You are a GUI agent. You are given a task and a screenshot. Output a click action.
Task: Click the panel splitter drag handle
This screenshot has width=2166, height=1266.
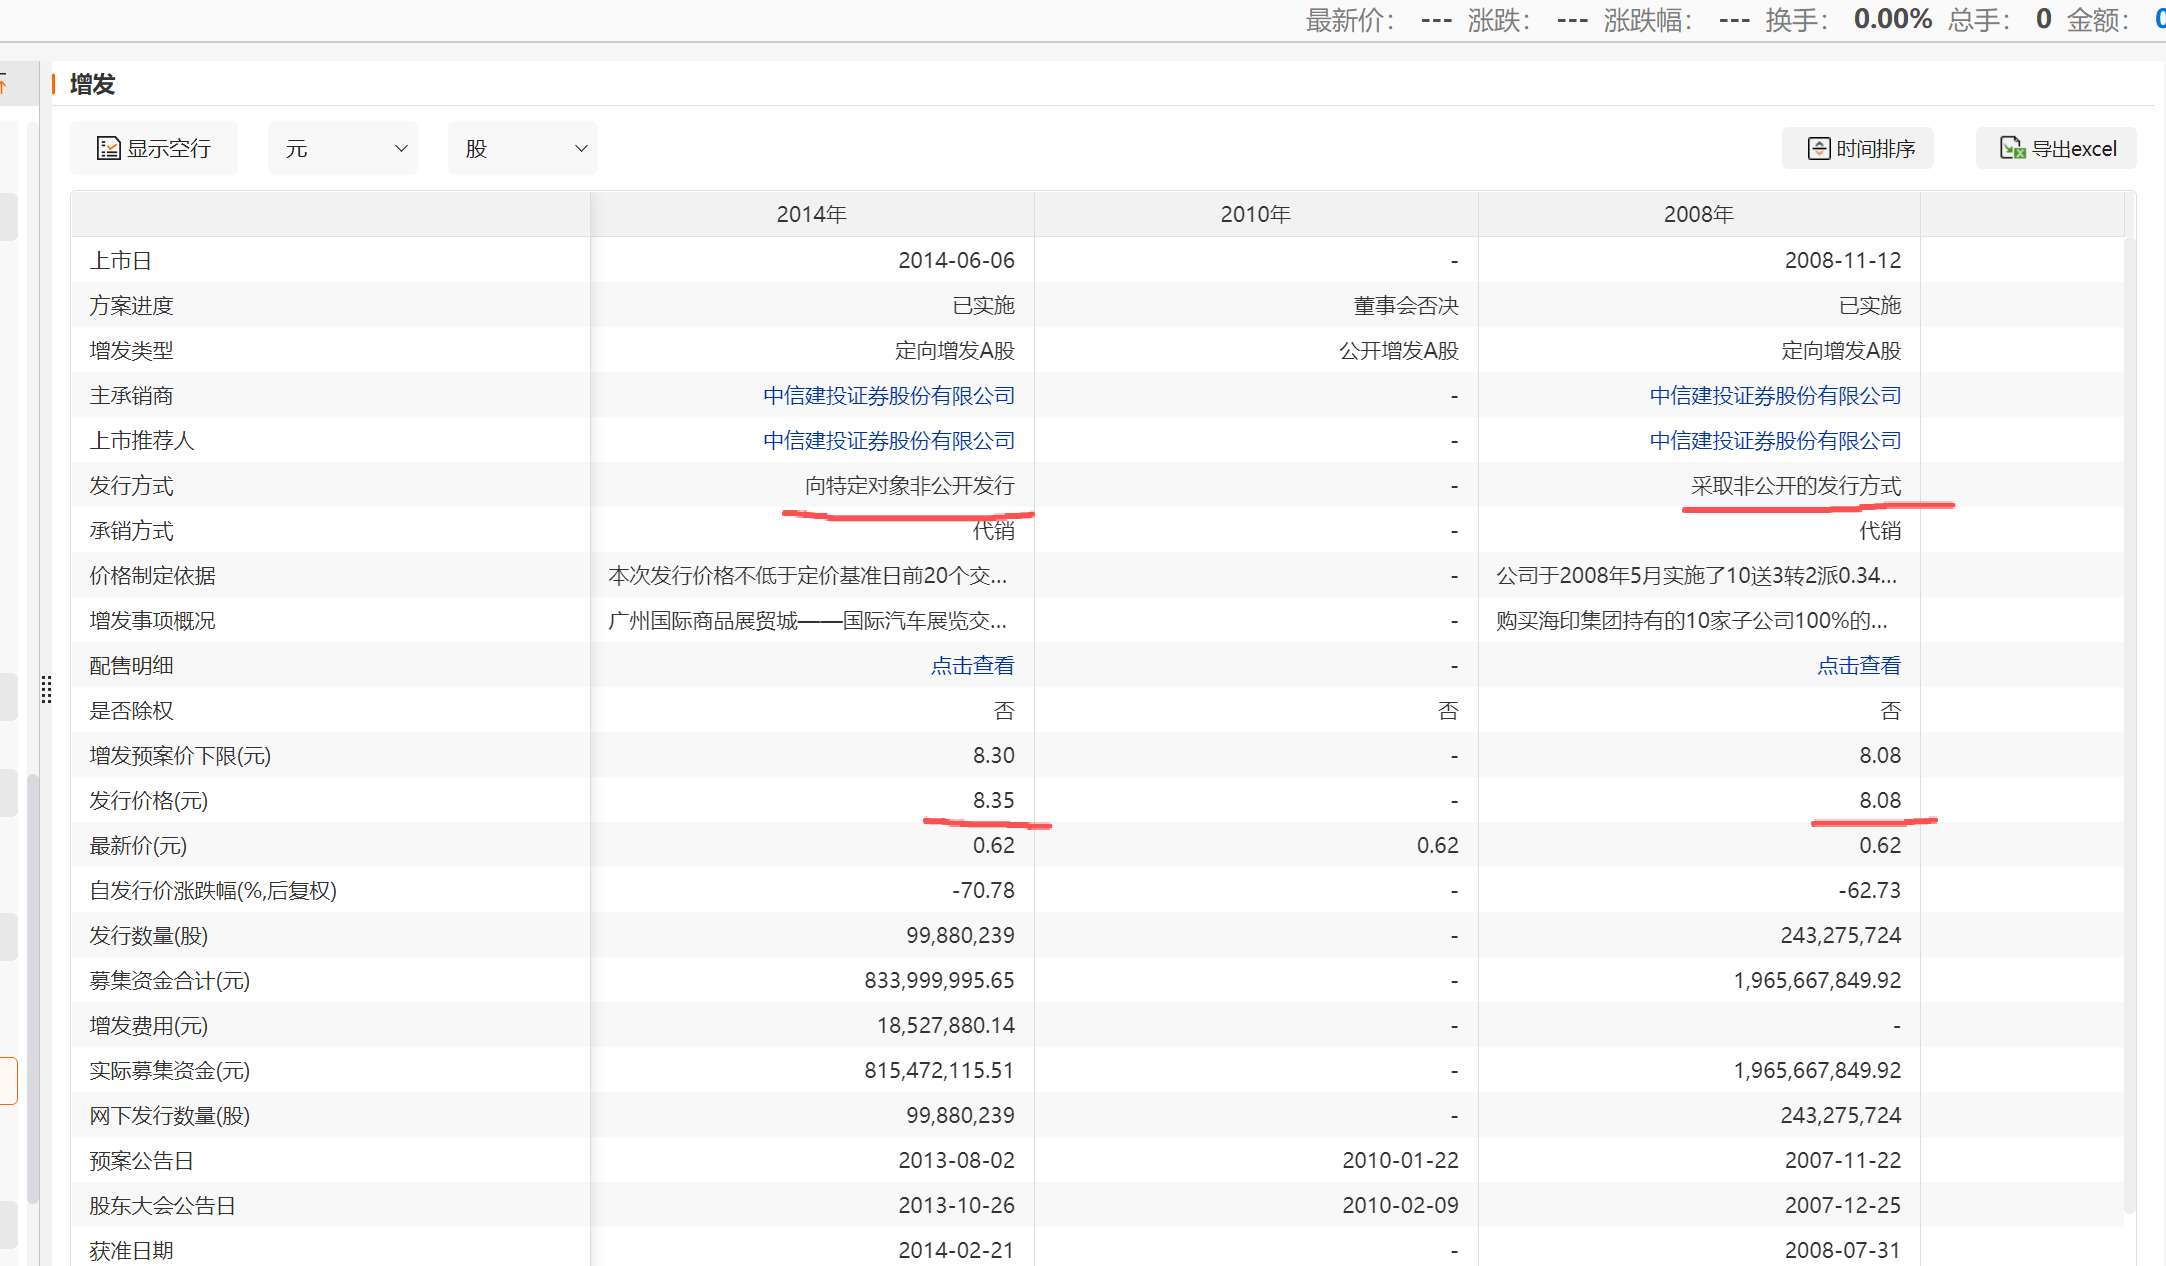click(x=46, y=689)
